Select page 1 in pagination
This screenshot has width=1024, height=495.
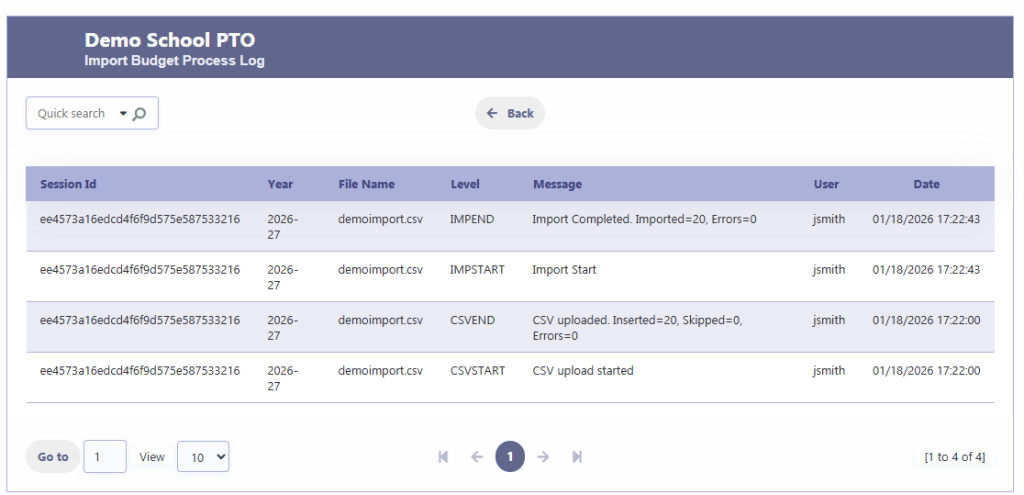(x=510, y=457)
